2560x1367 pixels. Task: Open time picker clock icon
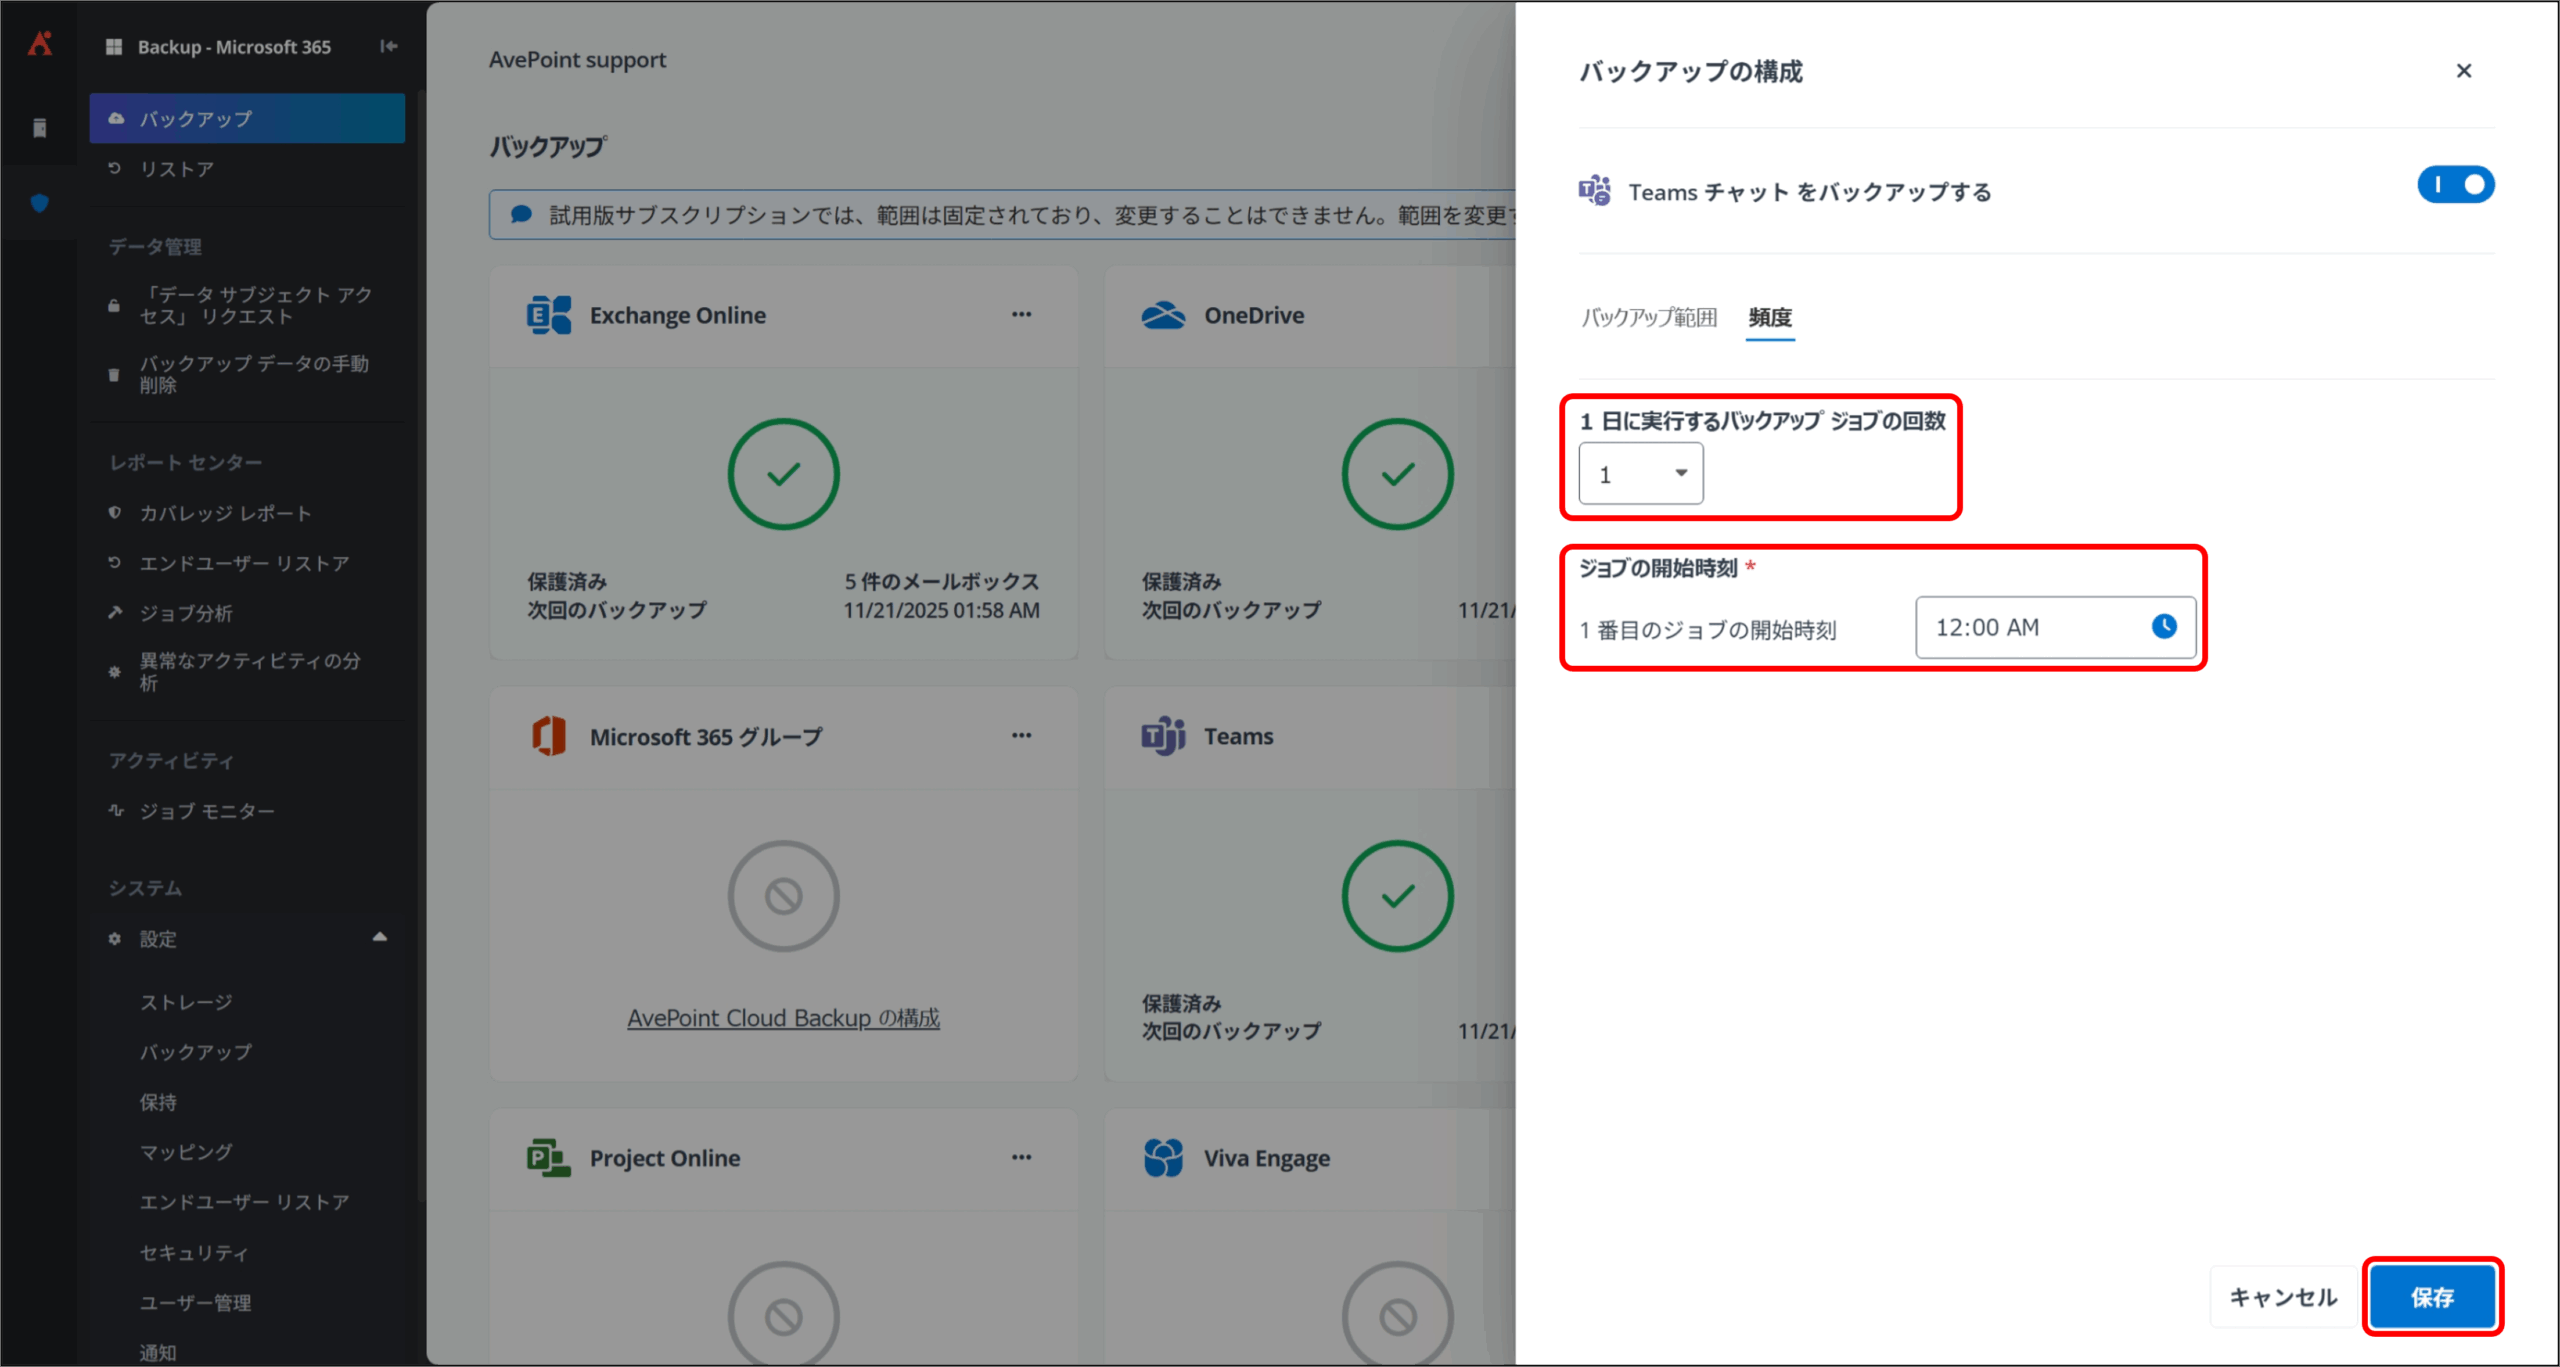coord(2163,627)
